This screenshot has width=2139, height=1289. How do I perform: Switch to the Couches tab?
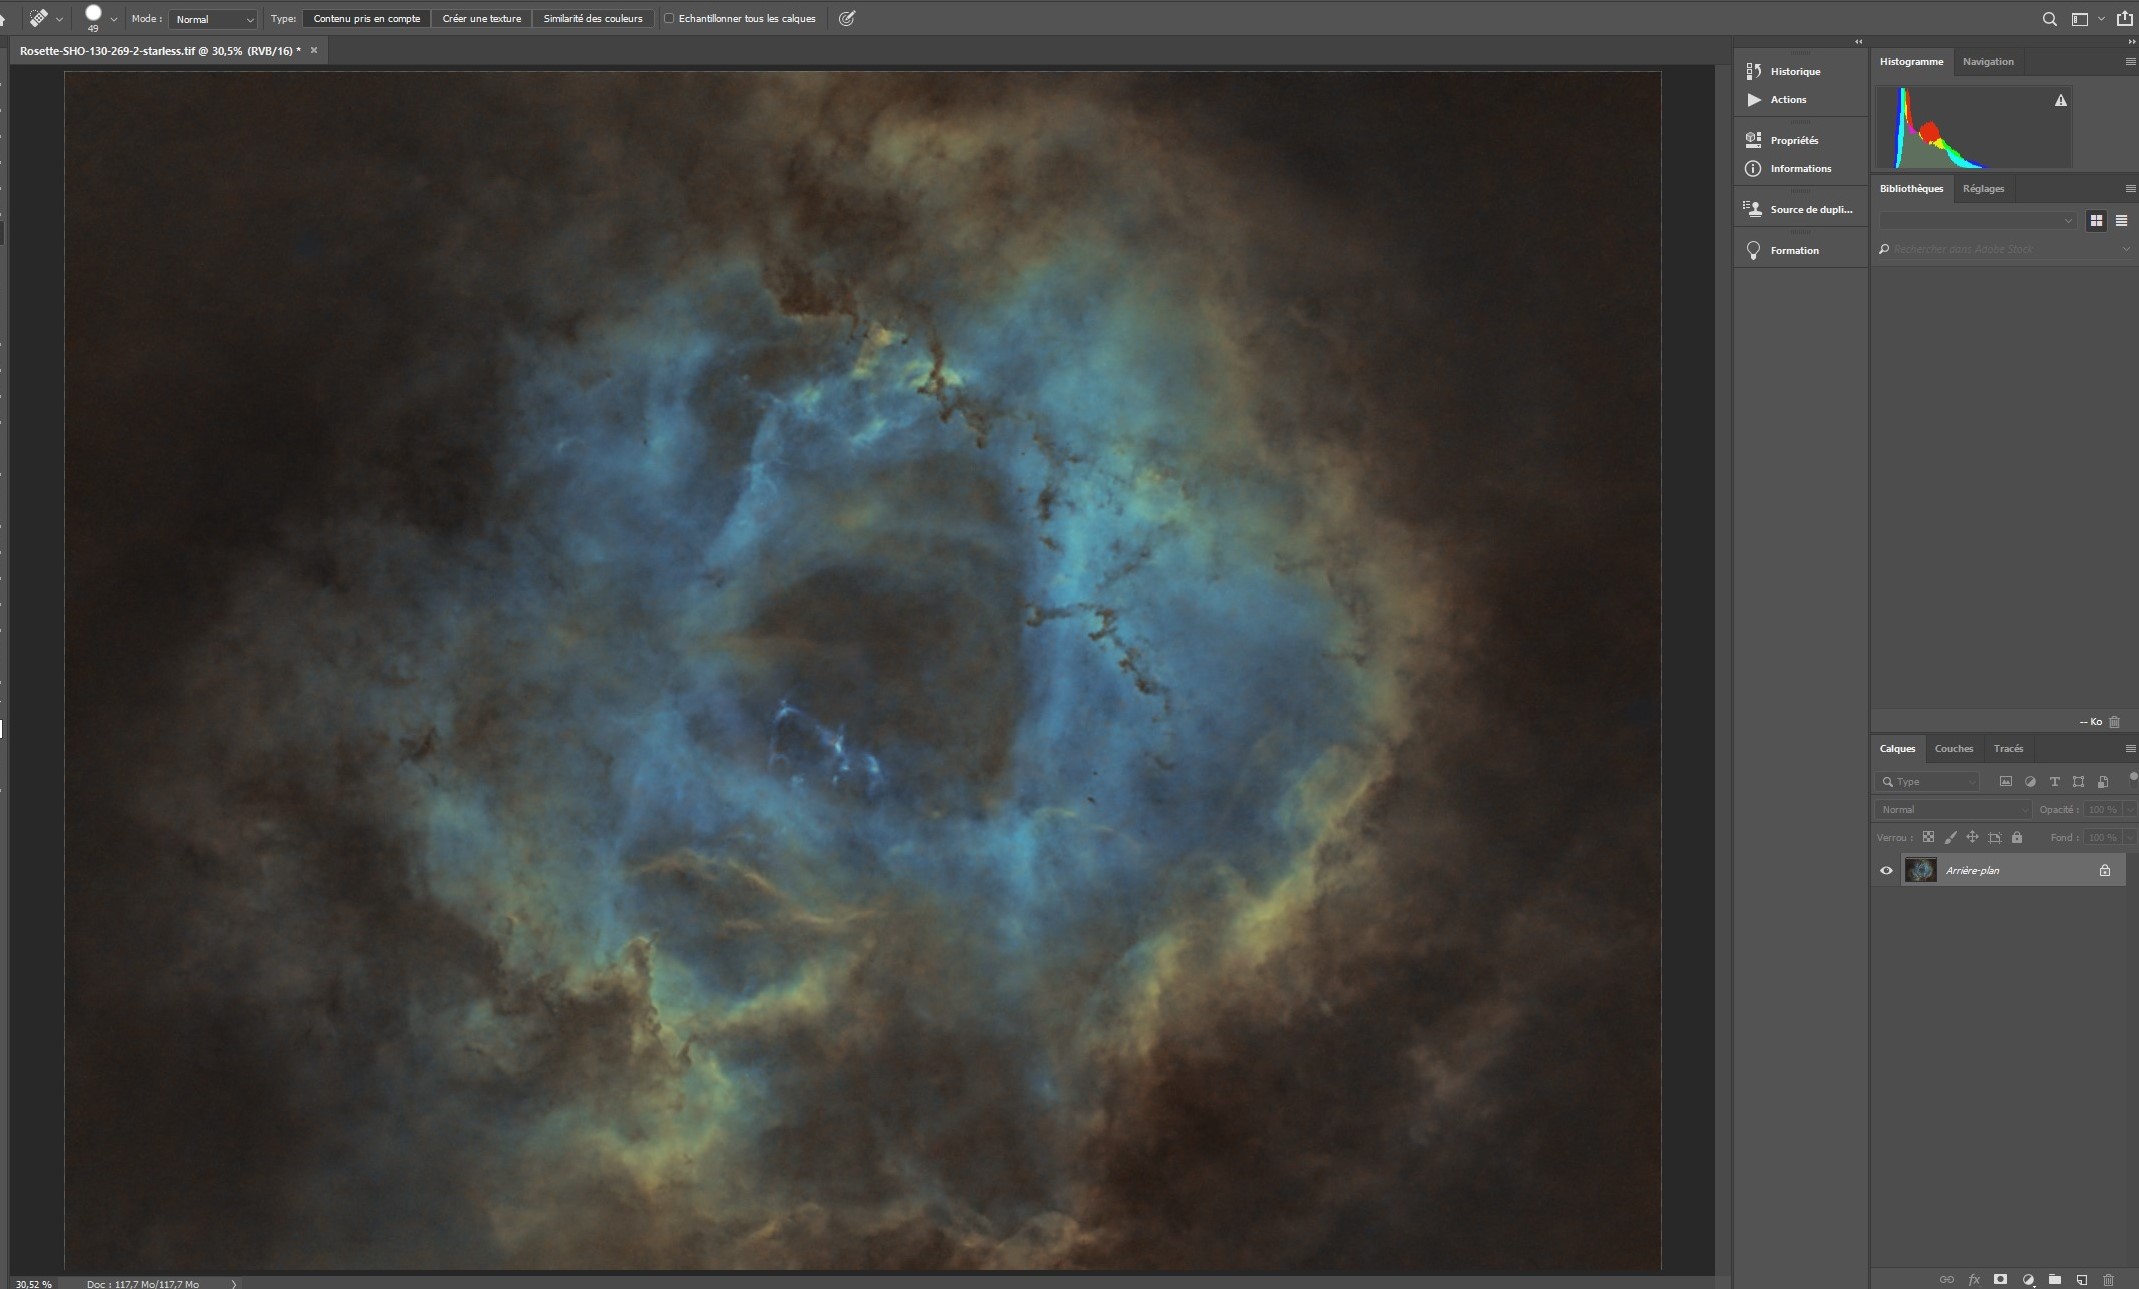click(x=1954, y=748)
